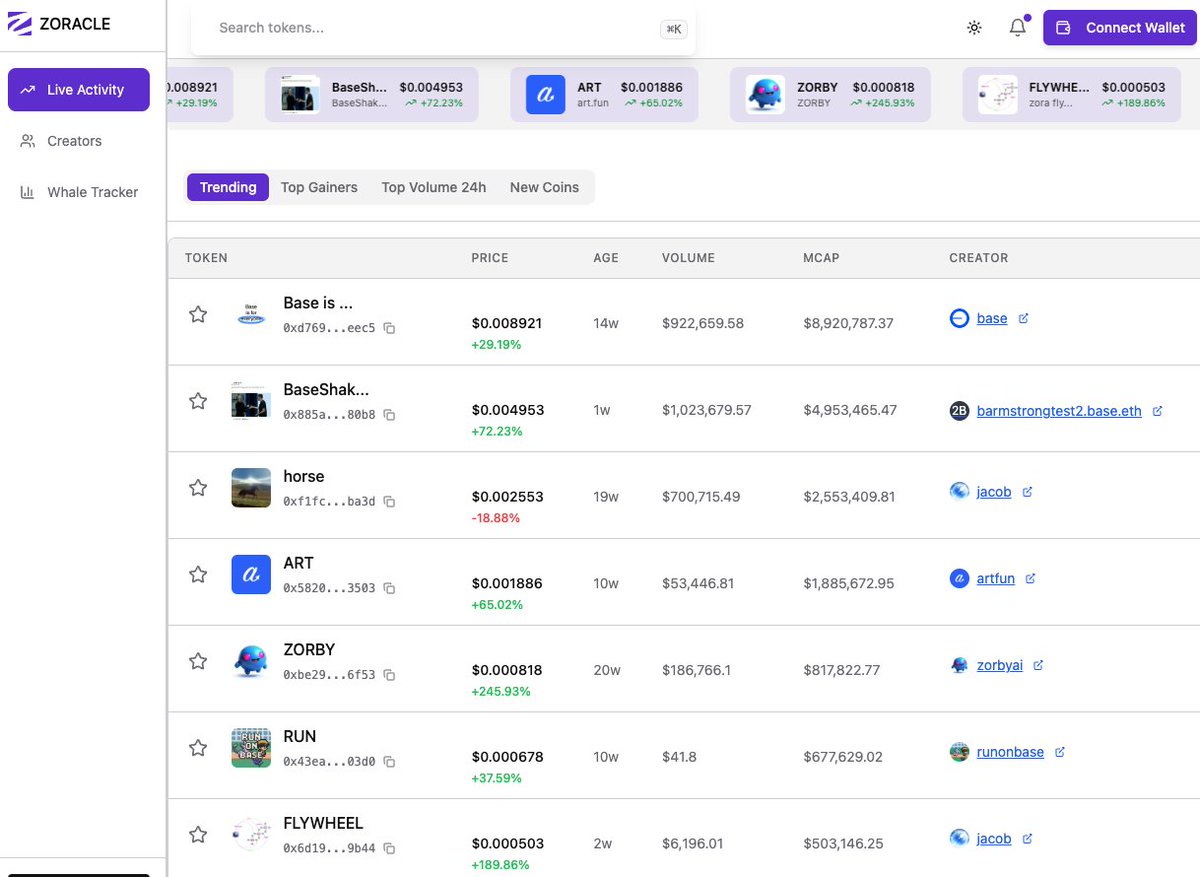Favorite the ZORBY token
This screenshot has height=877, width=1200.
(198, 661)
